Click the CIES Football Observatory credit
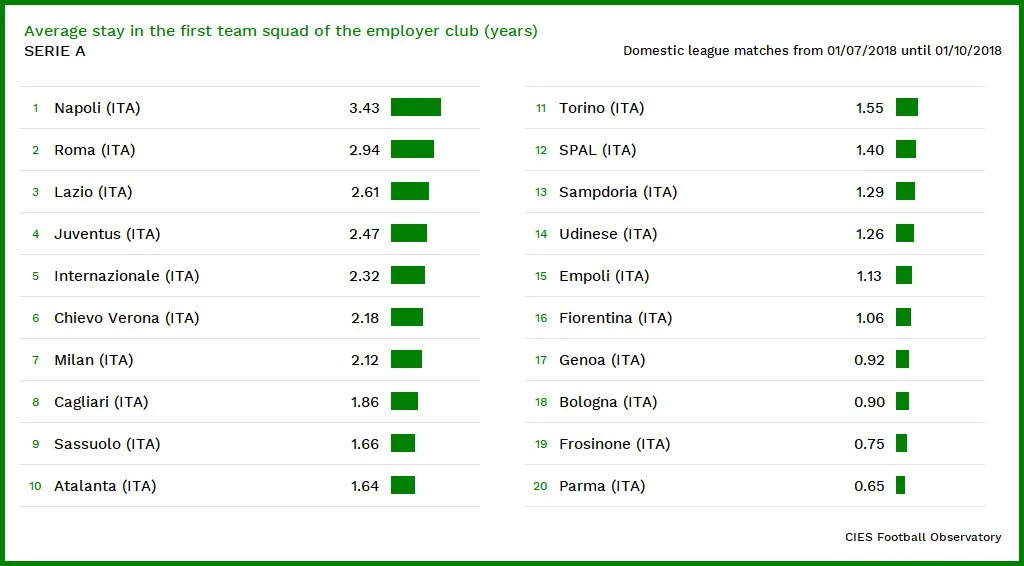This screenshot has height=566, width=1024. (922, 537)
